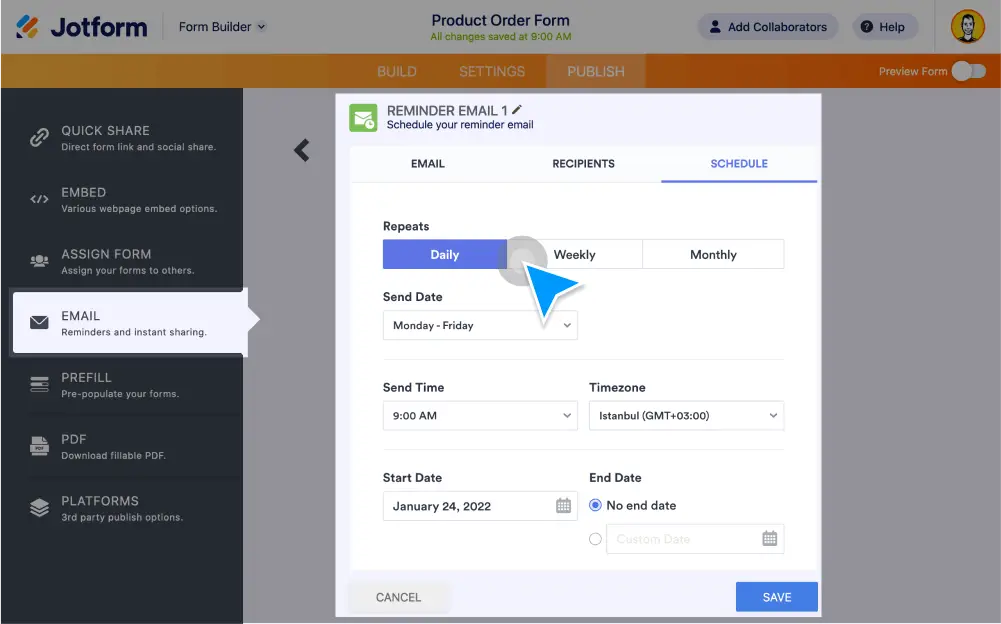The height and width of the screenshot is (624, 1001).
Task: Open the Settings tab
Action: [492, 71]
